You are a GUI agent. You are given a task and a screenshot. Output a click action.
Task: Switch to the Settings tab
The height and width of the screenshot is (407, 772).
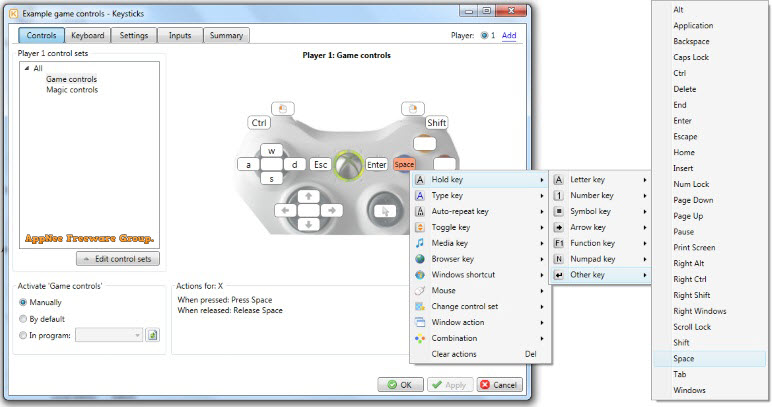[134, 35]
